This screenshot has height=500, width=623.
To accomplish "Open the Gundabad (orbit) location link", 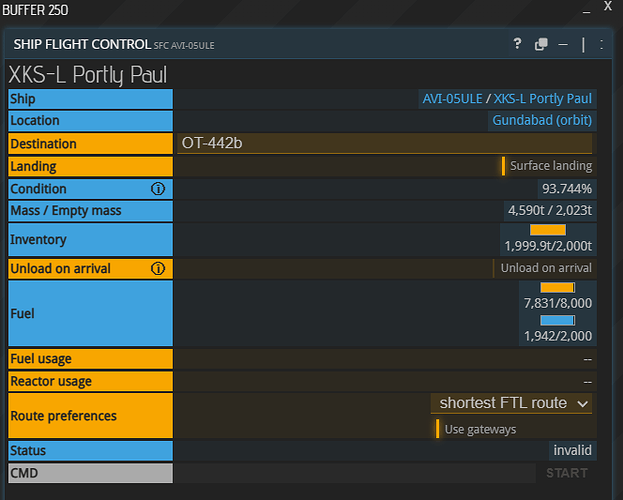I will 542,120.
